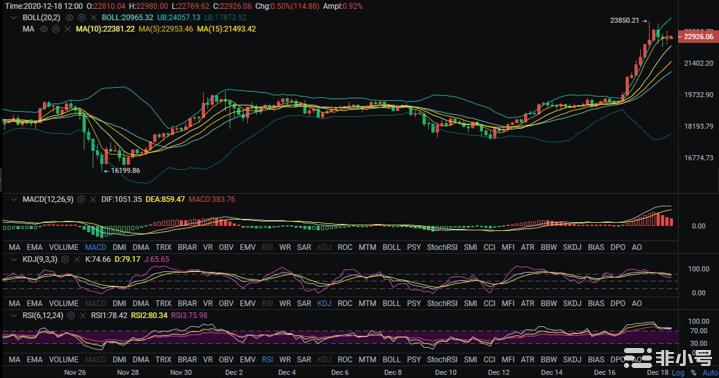Screen dimensions: 719x378
Task: Select AO tab in bar under KDJ chart
Action: [636, 304]
